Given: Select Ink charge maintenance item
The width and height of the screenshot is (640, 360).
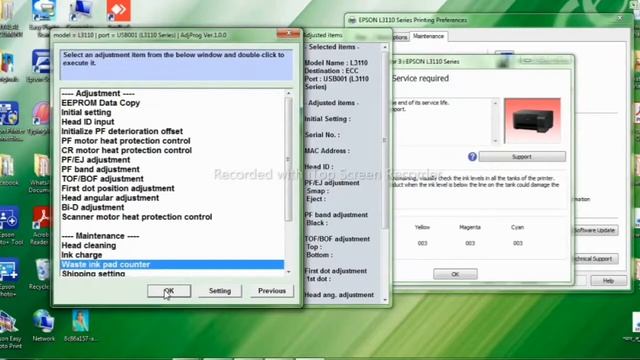Looking at the screenshot, I should pyautogui.click(x=82, y=255).
